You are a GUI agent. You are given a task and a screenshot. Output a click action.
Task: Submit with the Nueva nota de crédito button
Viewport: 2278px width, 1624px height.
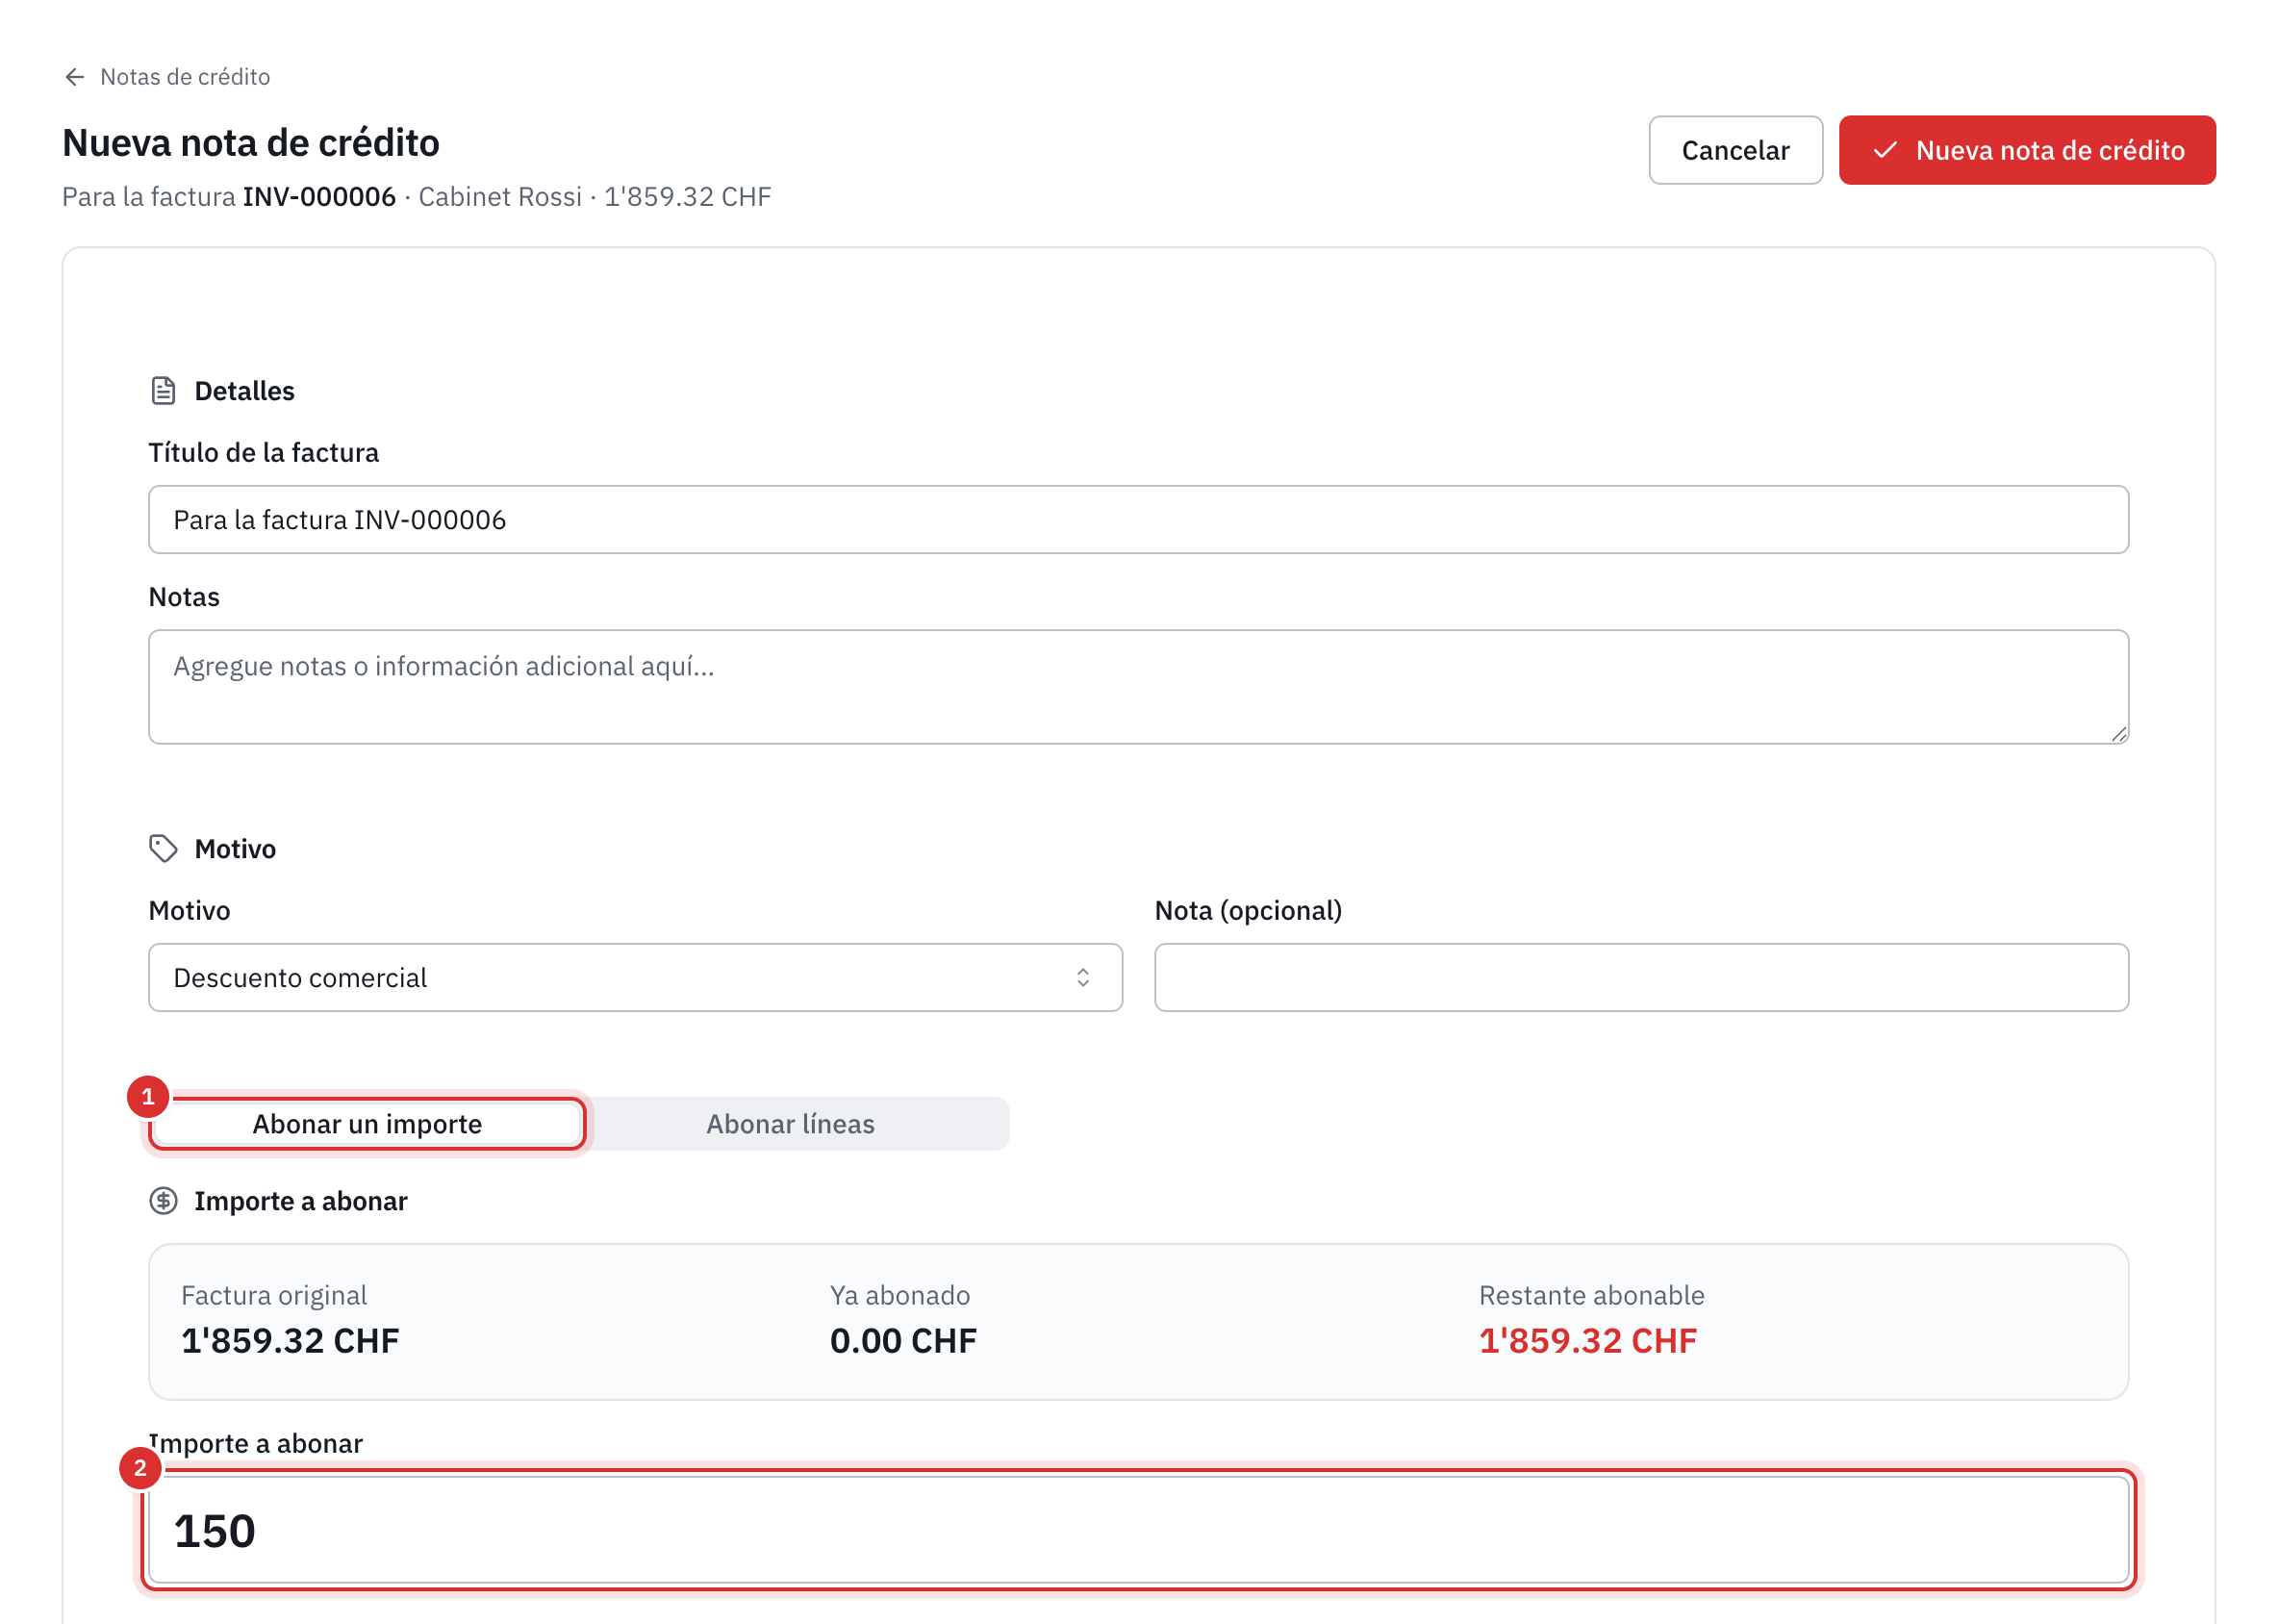(2027, 150)
